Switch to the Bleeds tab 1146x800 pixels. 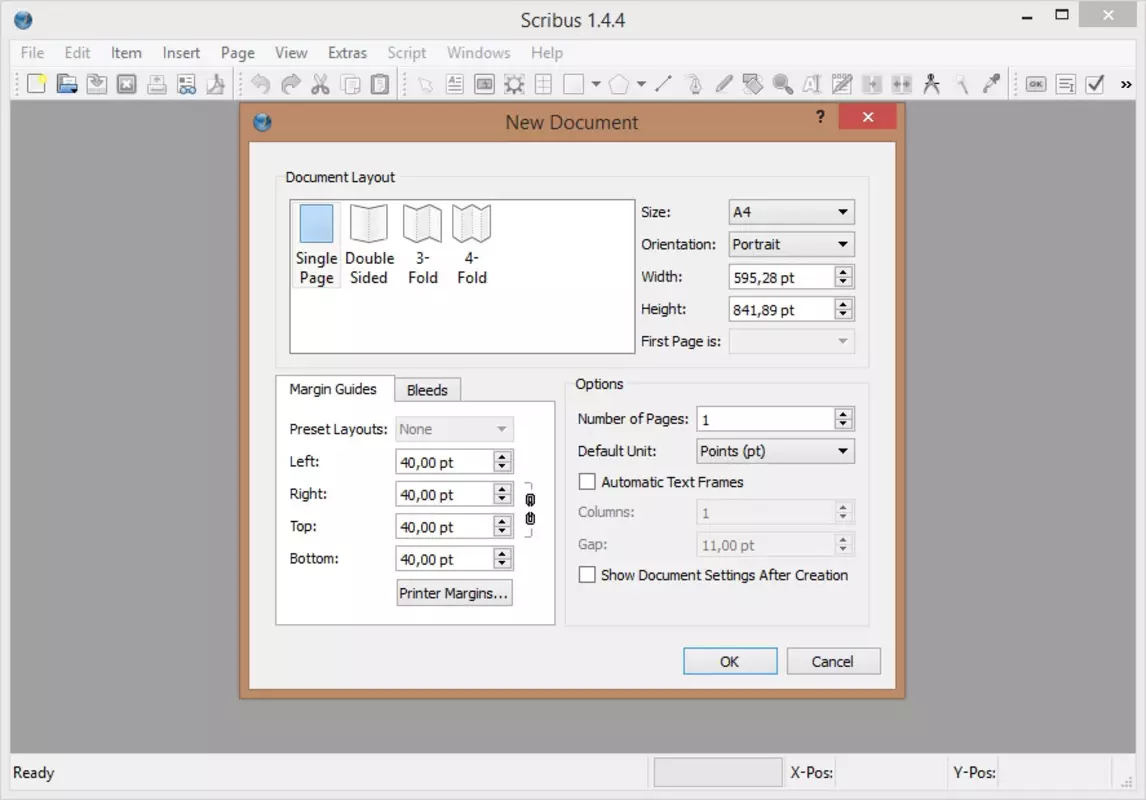click(x=428, y=389)
